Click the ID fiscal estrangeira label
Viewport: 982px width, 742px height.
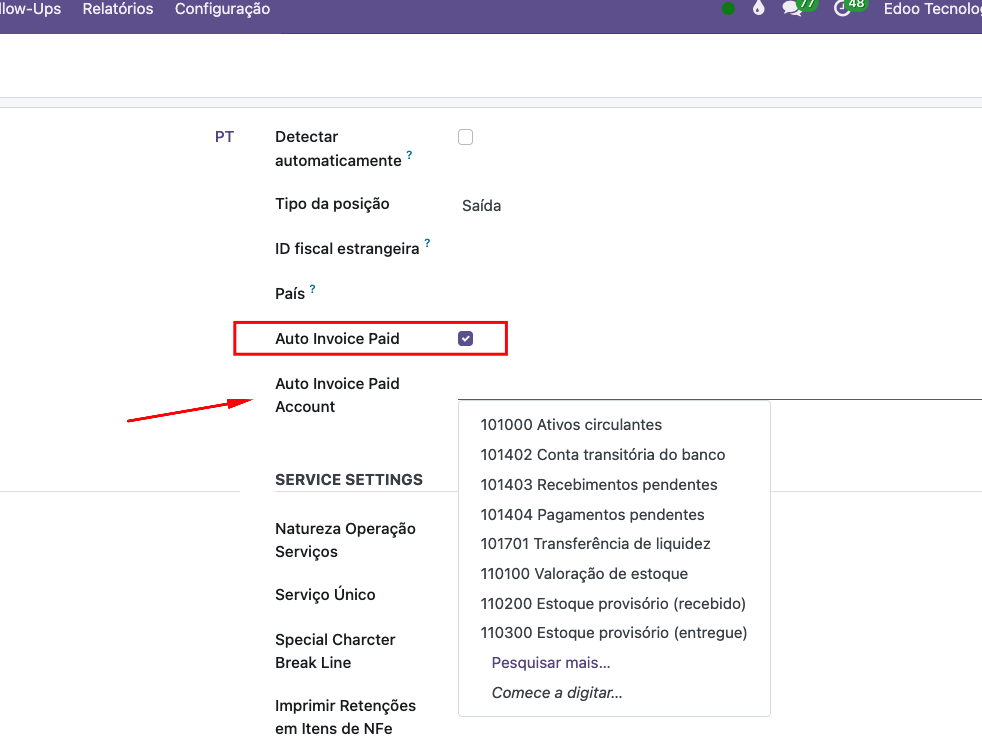coord(347,249)
